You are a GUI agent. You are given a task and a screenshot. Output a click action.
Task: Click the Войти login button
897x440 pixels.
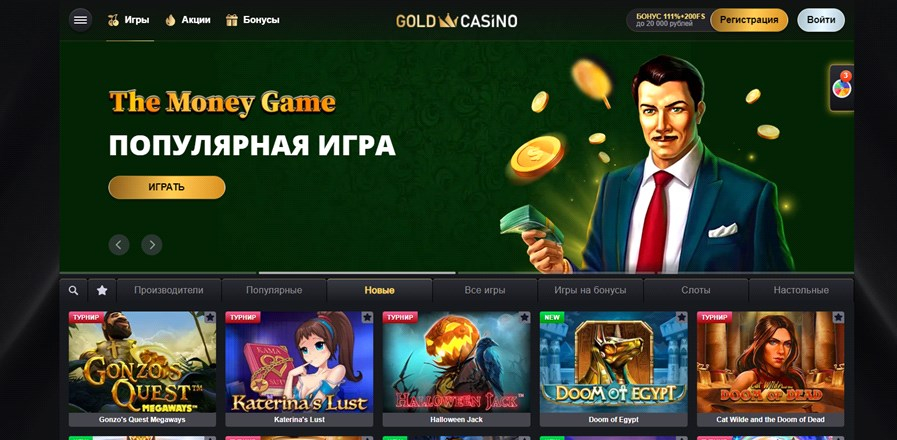click(821, 20)
